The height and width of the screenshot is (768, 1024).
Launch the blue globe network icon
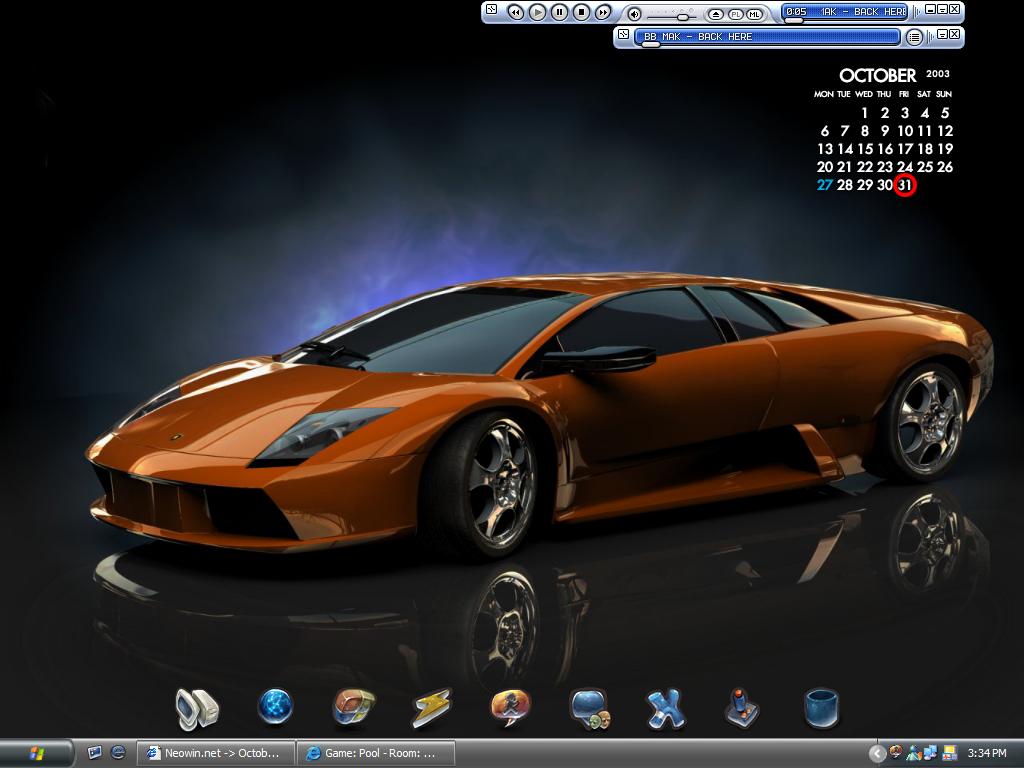(x=275, y=706)
